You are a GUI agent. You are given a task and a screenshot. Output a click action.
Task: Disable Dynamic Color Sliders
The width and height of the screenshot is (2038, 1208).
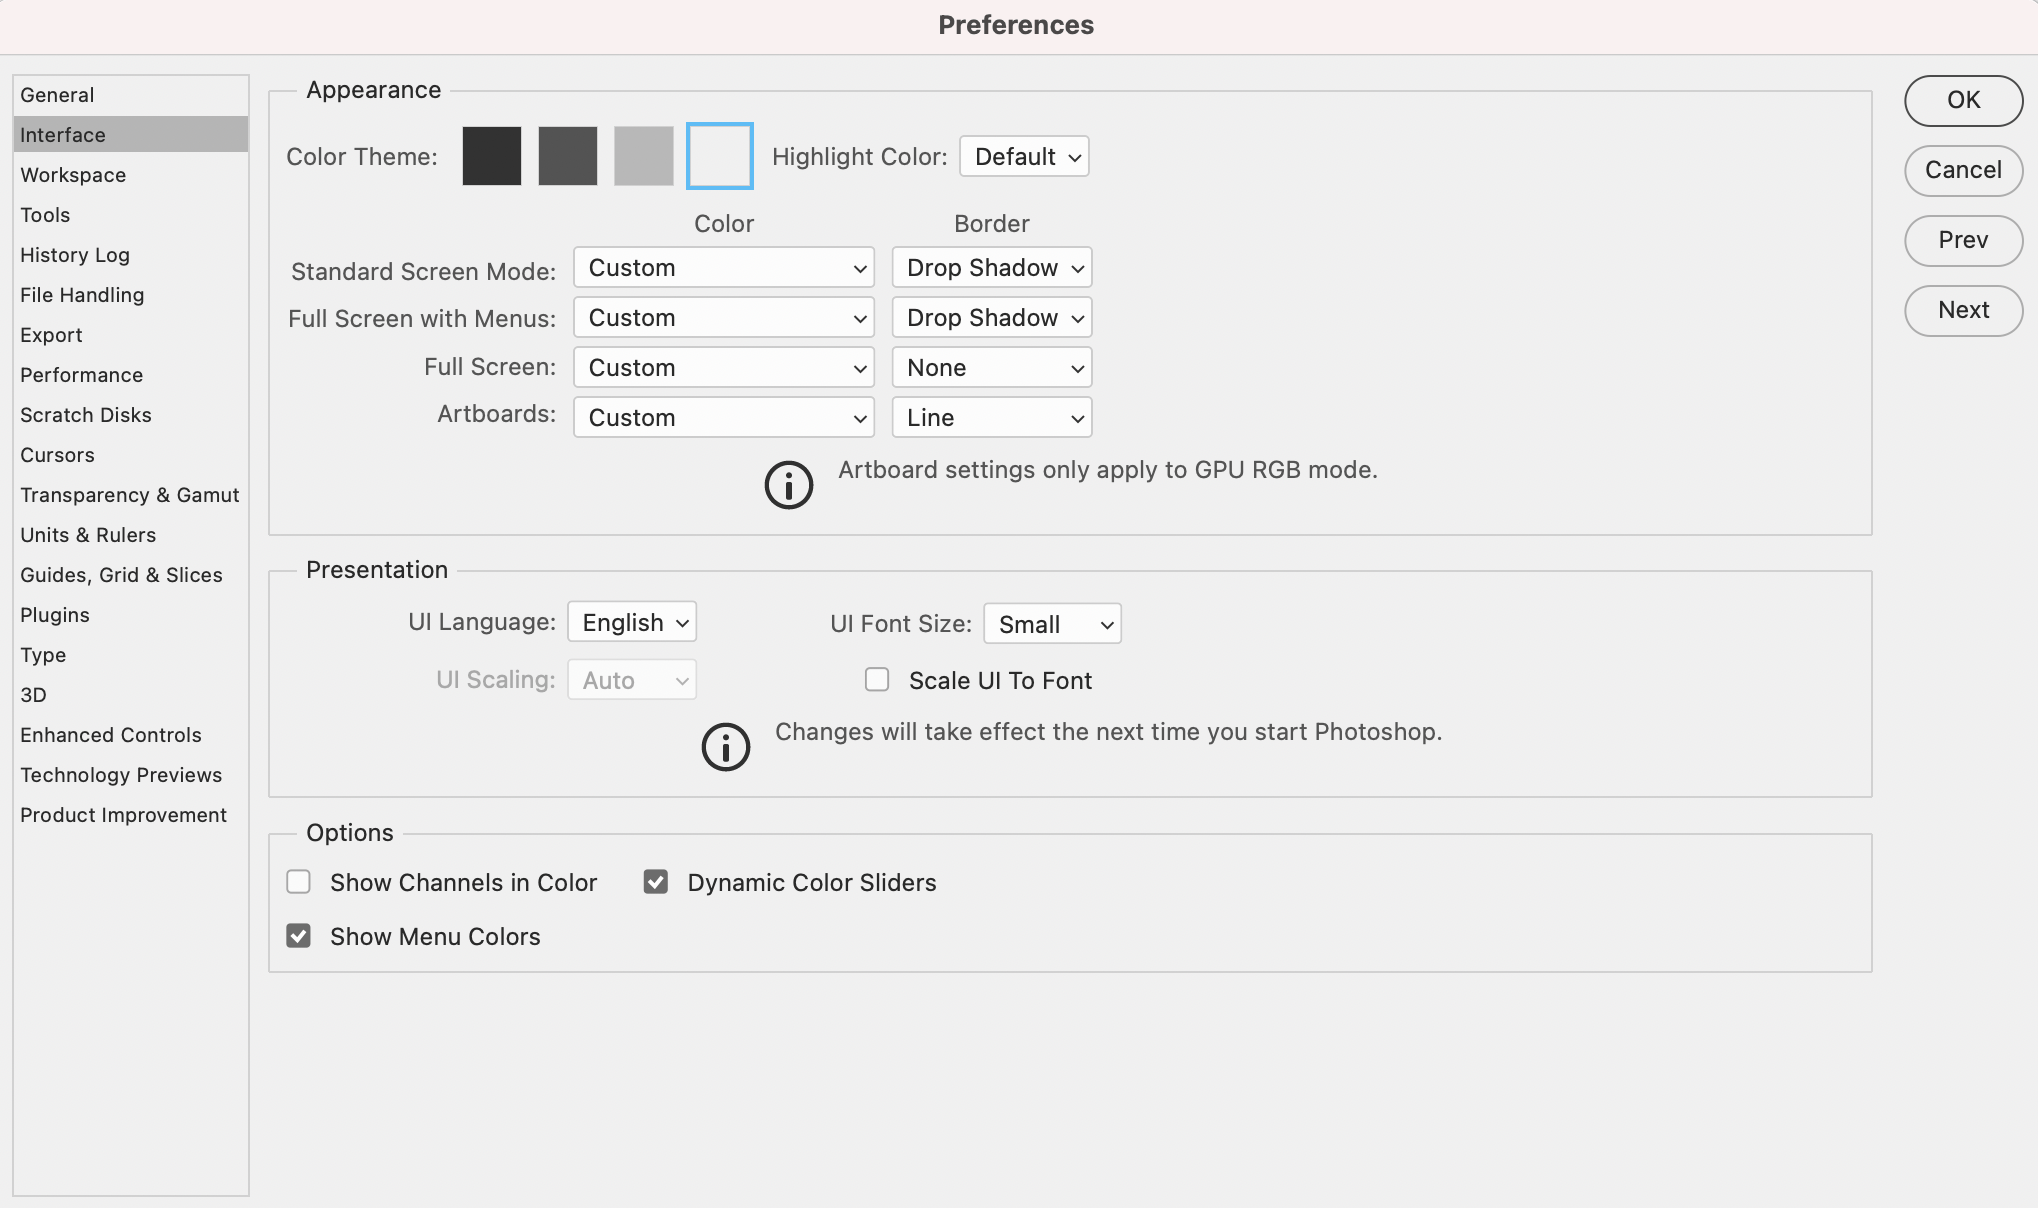click(x=655, y=882)
